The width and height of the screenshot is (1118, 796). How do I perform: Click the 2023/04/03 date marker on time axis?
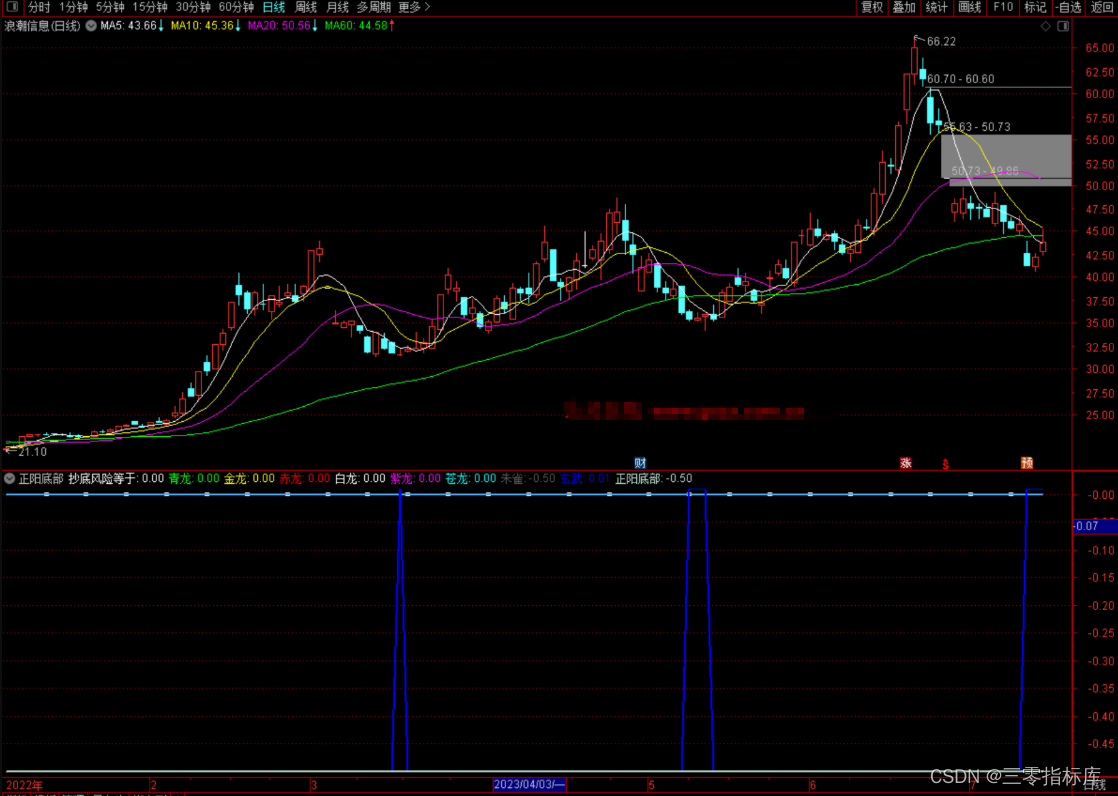(530, 785)
